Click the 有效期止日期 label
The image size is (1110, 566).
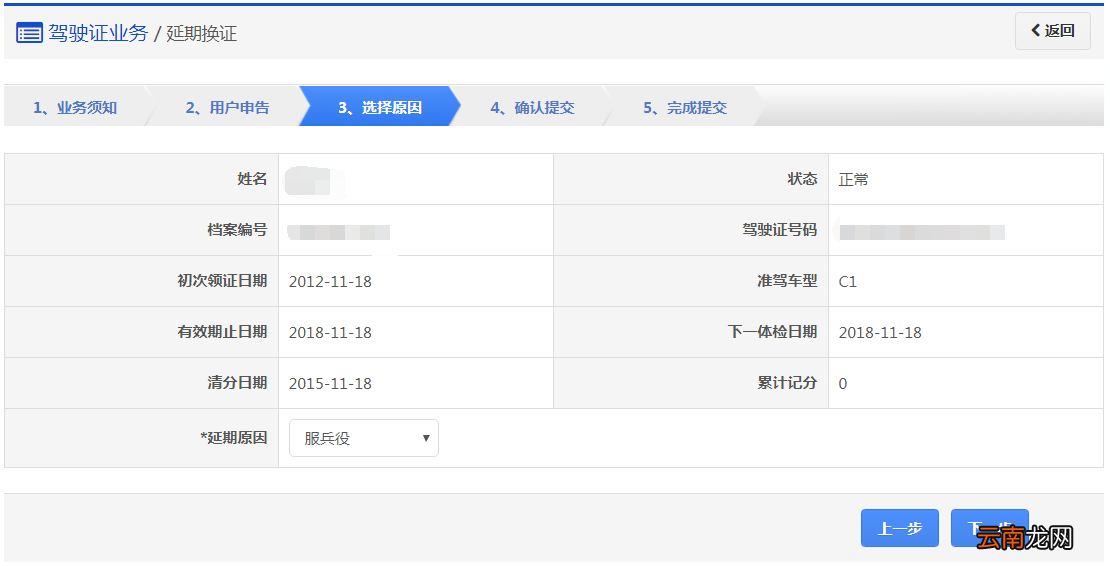(222, 332)
